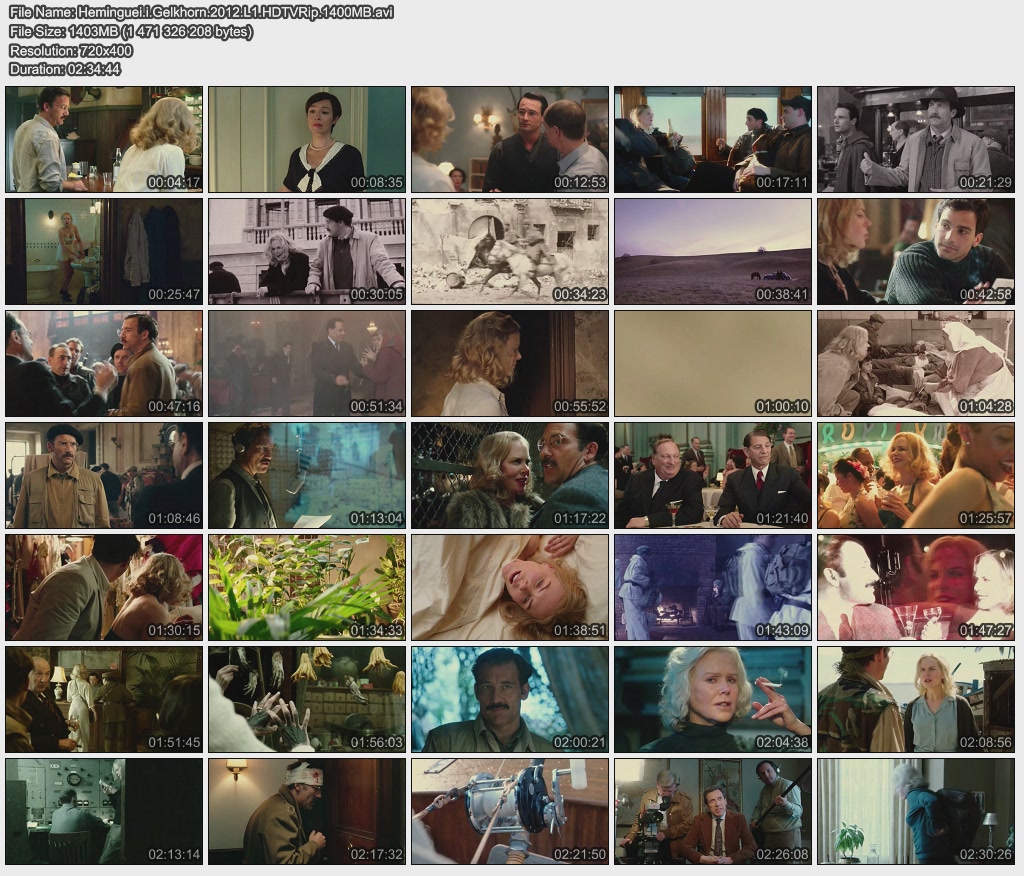Image resolution: width=1024 pixels, height=876 pixels.
Task: Click the mustached man frame 02:00:21
Action: click(x=510, y=700)
